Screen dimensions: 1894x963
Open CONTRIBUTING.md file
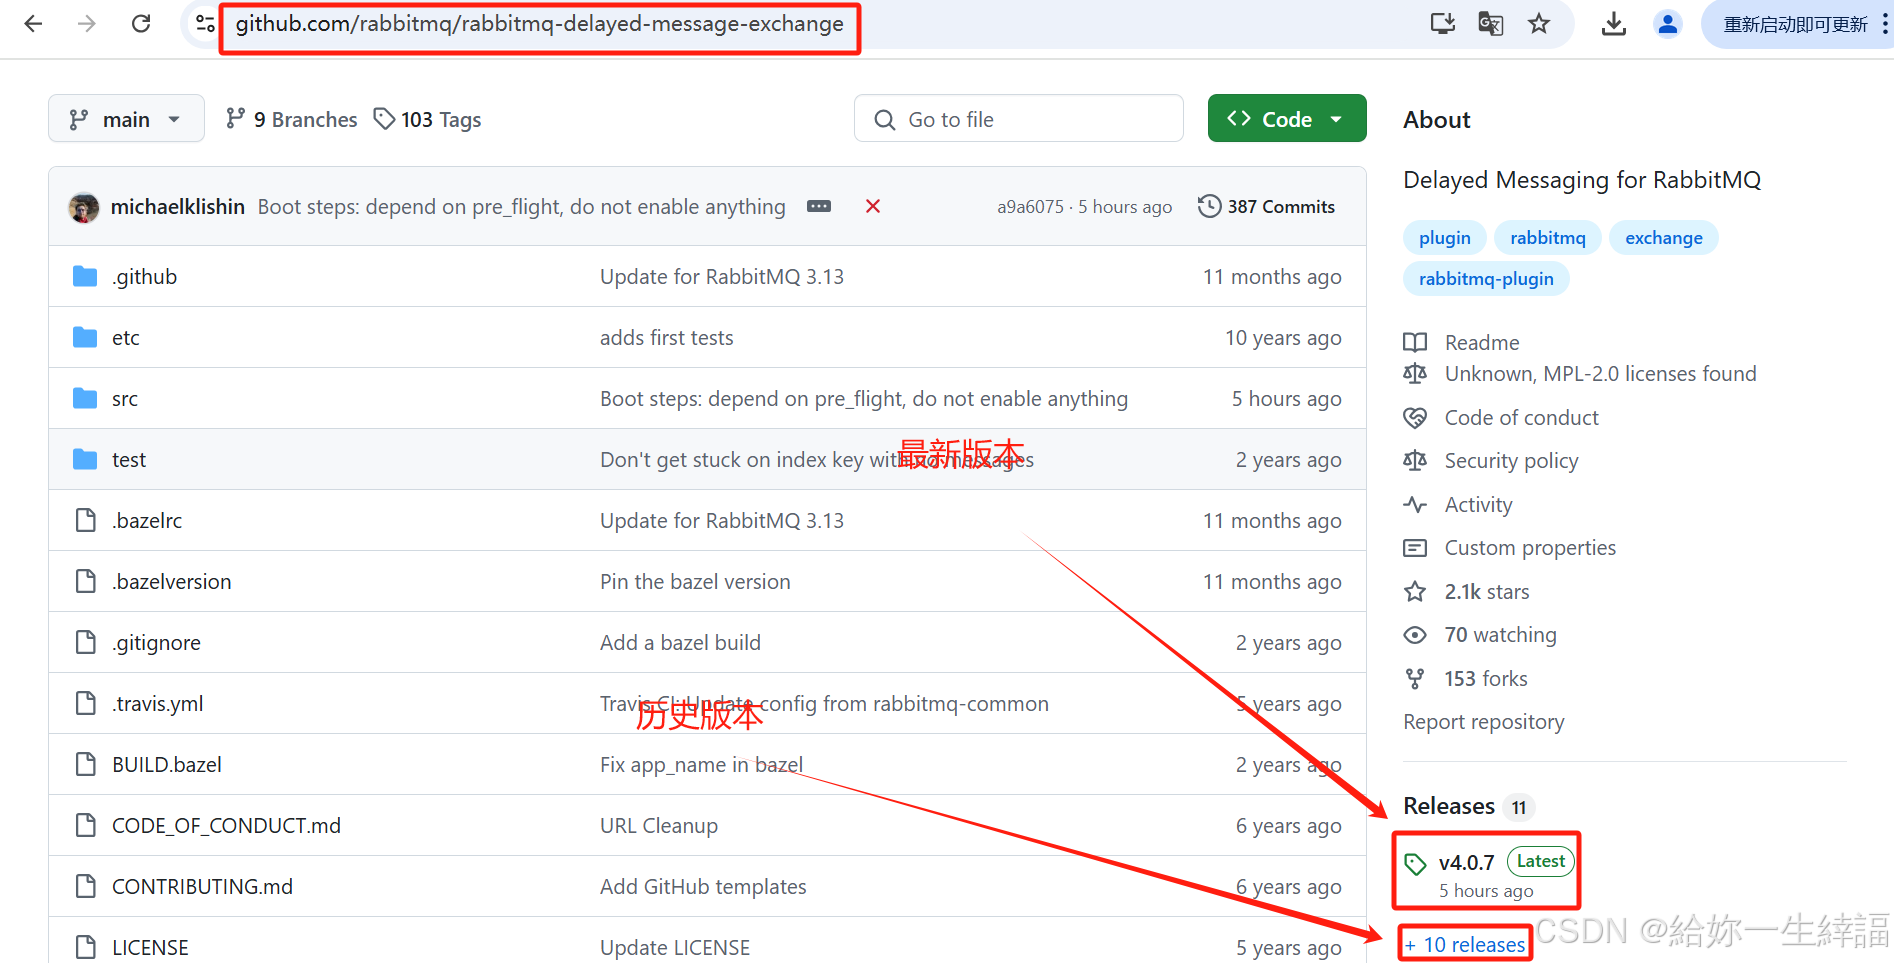[x=203, y=887]
